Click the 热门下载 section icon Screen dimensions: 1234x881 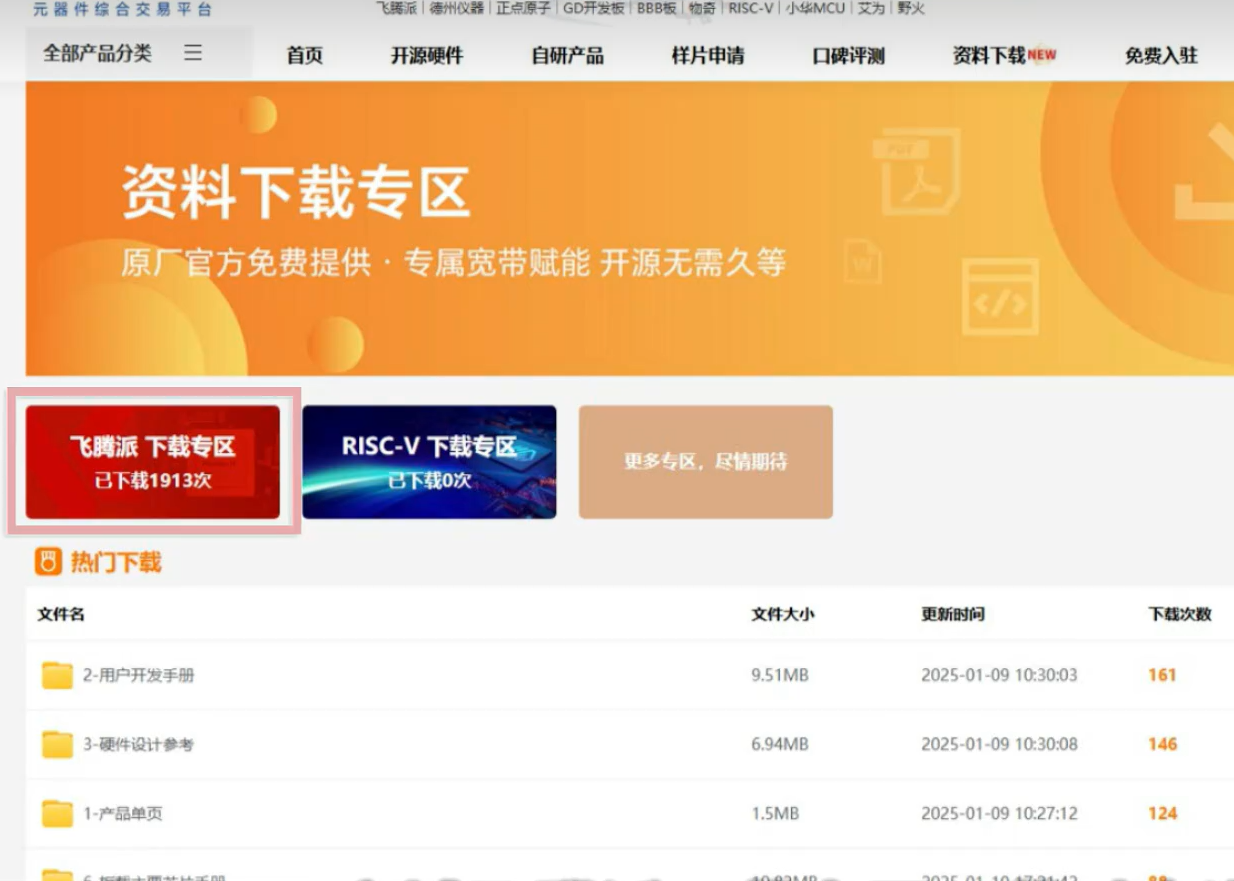pyautogui.click(x=48, y=562)
